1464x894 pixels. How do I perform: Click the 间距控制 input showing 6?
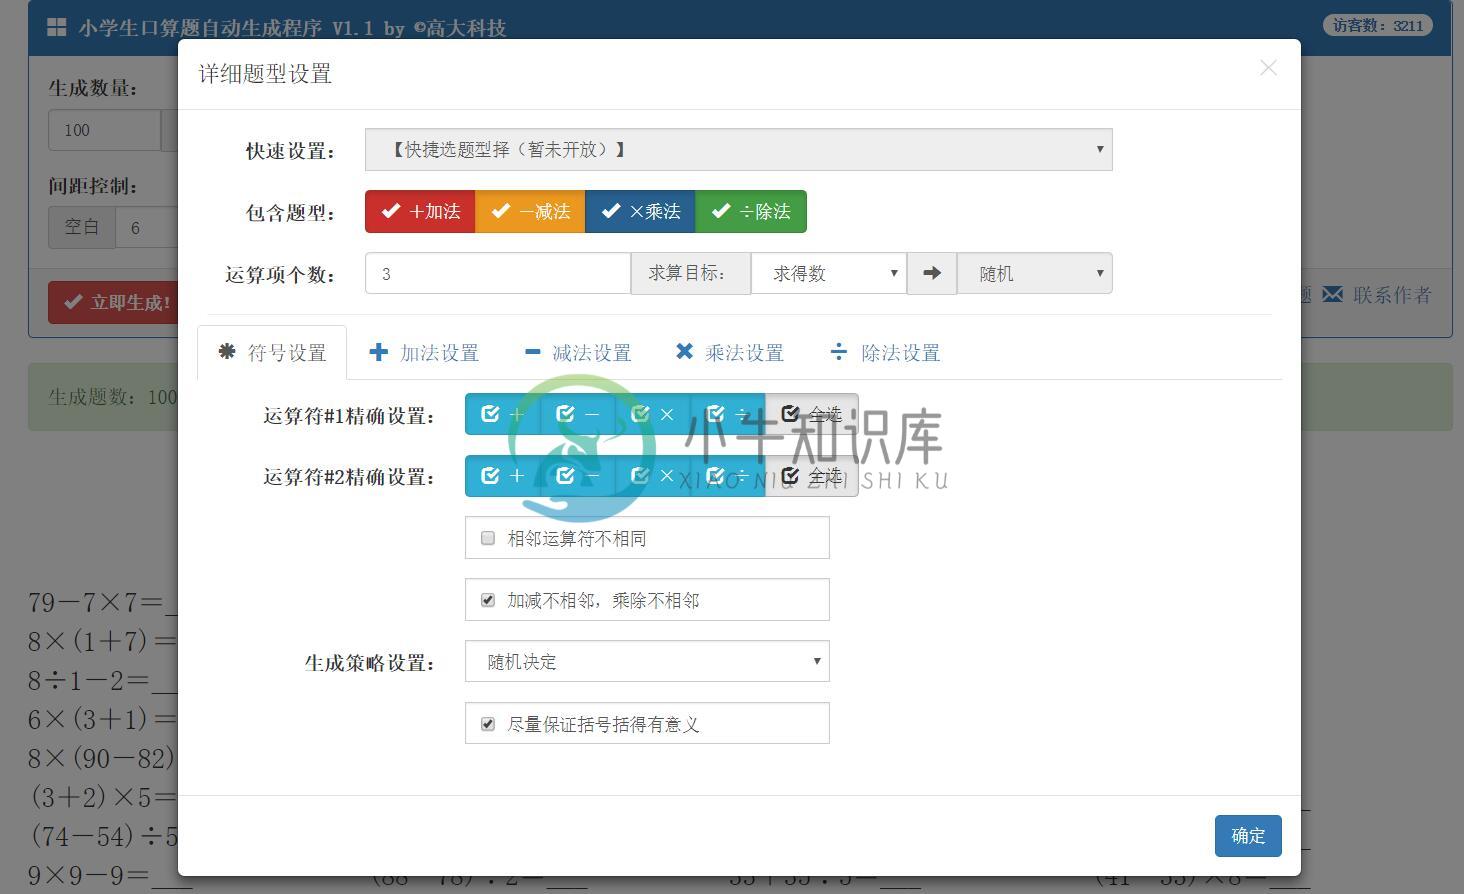click(146, 228)
